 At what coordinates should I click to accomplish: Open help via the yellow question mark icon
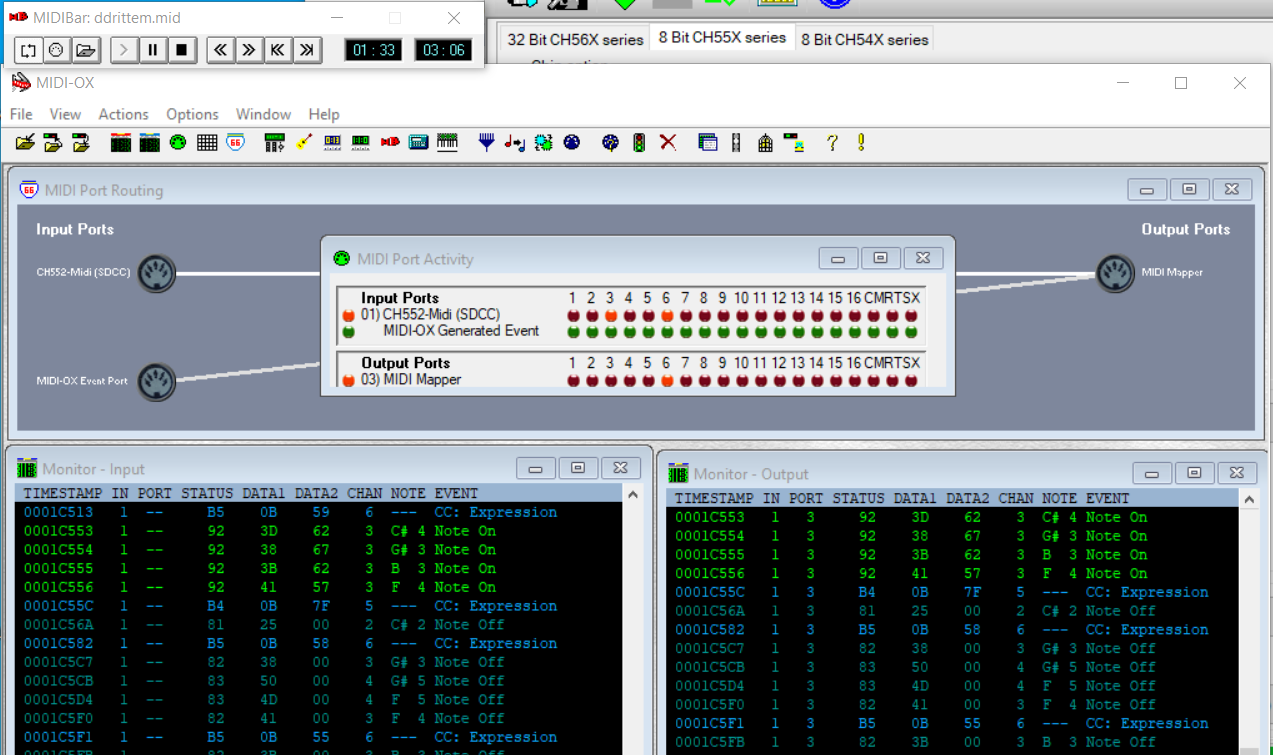[832, 143]
